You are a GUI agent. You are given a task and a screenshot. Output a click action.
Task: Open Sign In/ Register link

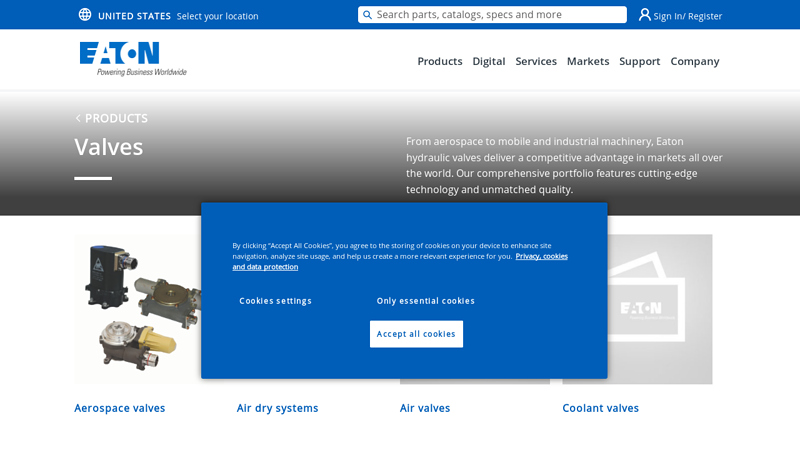click(688, 16)
